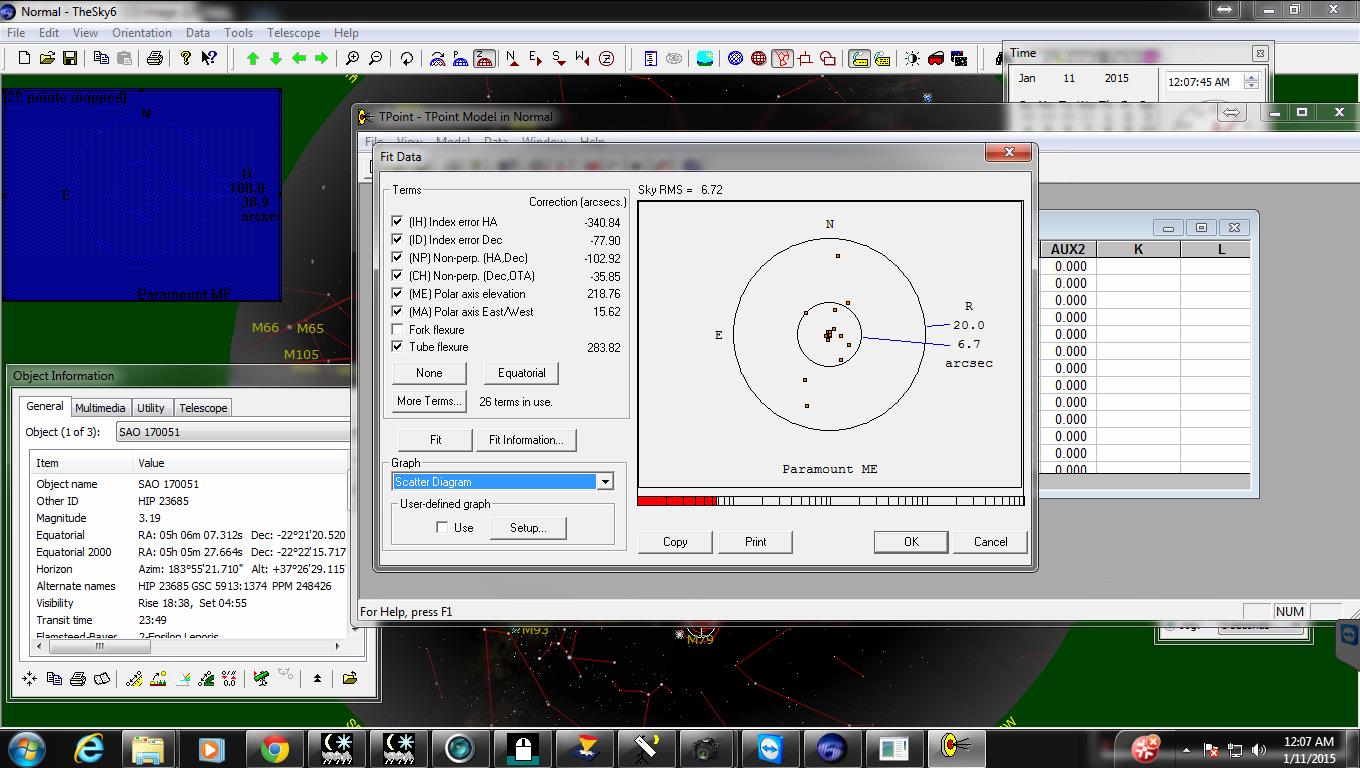Open the Scatter Diagram graph dropdown

coord(604,482)
